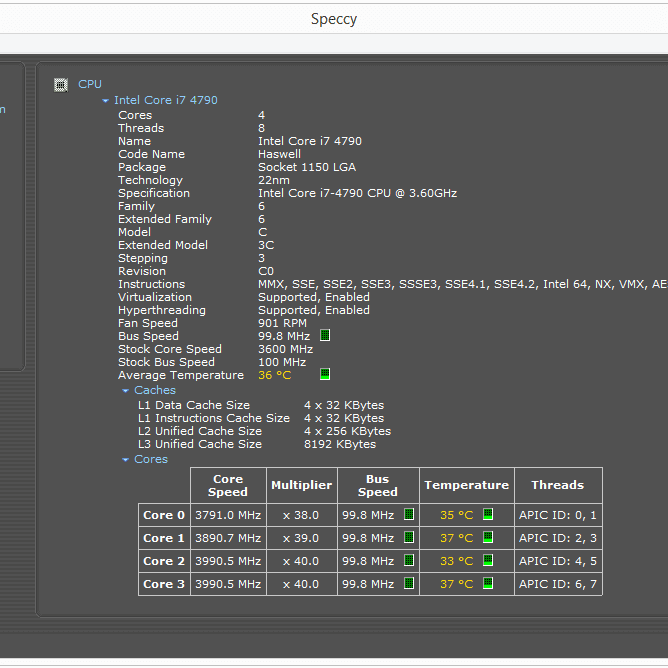Select the Bus Speed column header

click(378, 485)
